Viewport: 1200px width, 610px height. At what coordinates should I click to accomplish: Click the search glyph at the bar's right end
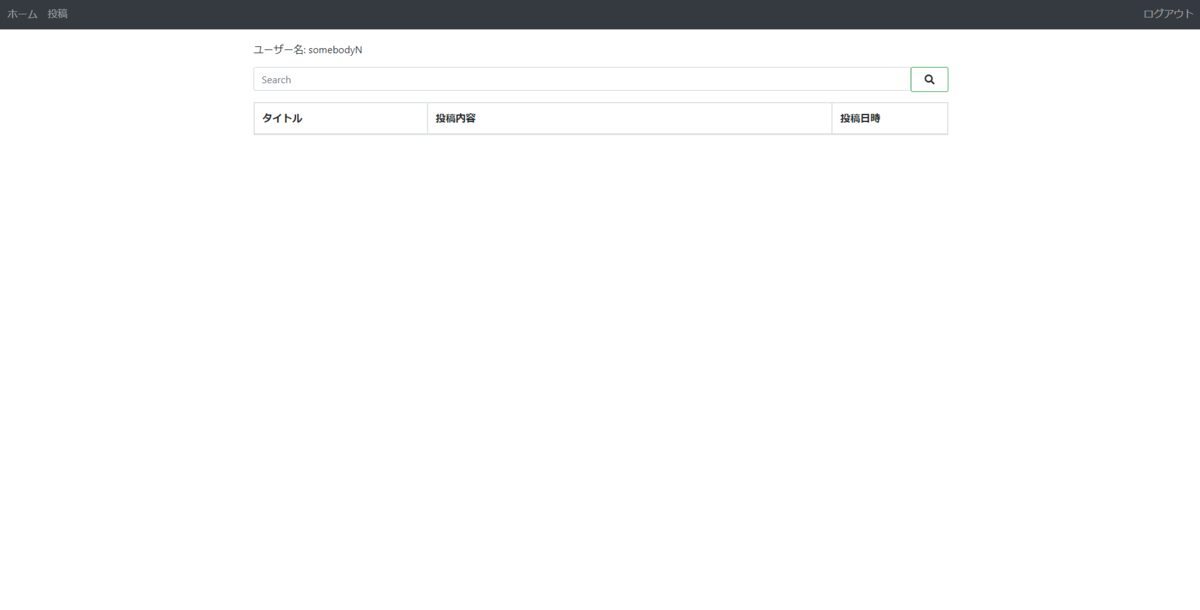click(929, 78)
